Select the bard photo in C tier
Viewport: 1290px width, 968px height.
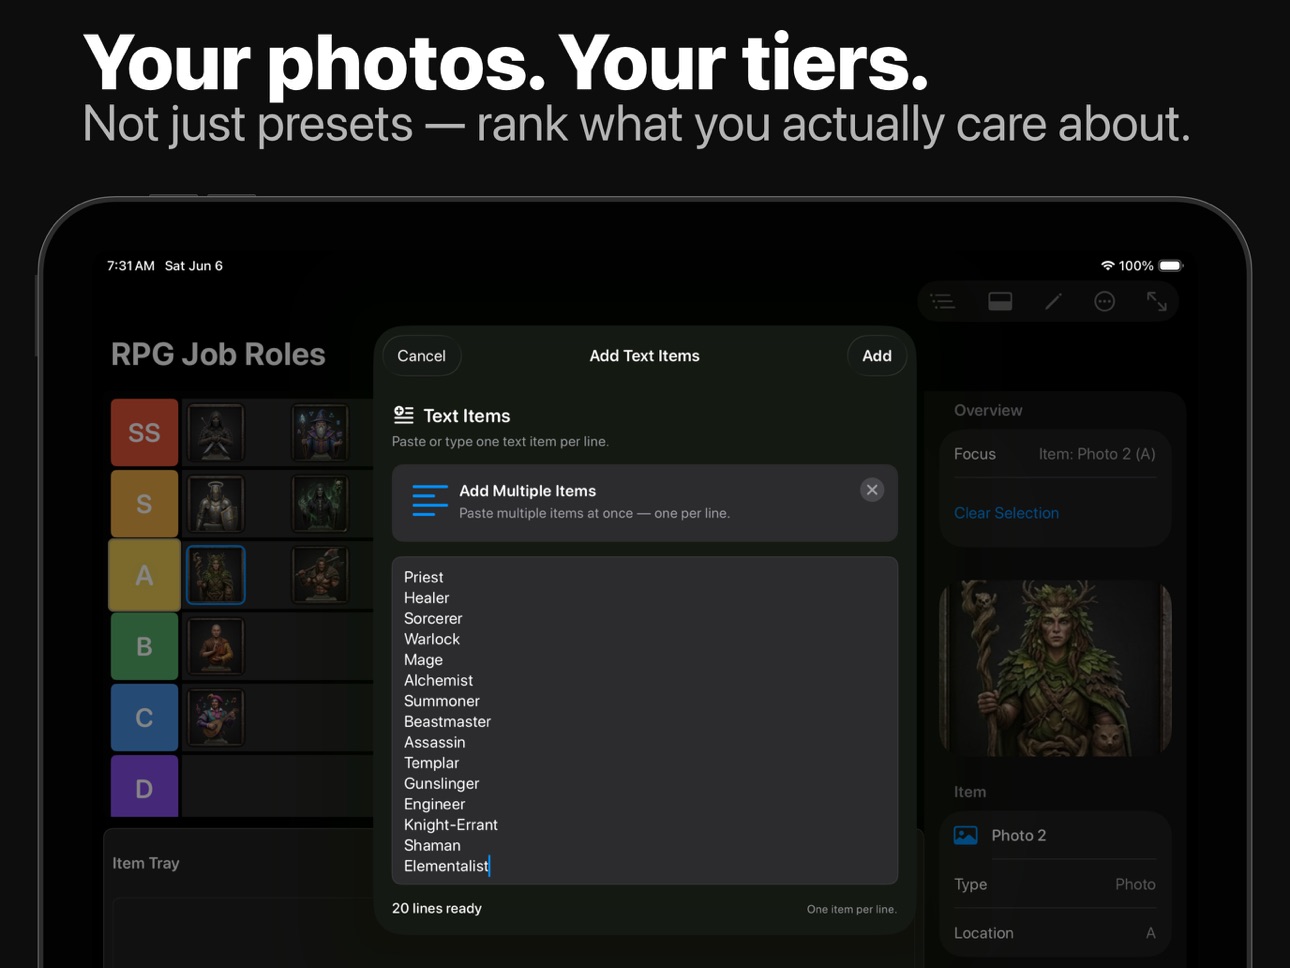pos(216,717)
